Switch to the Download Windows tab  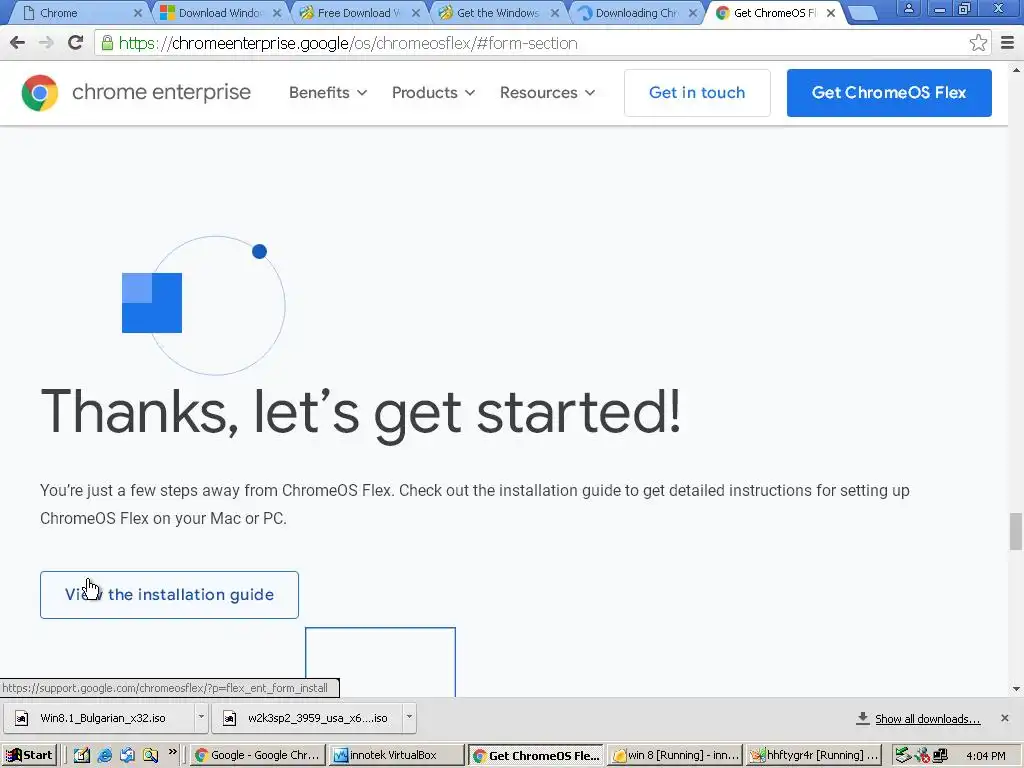click(x=219, y=13)
